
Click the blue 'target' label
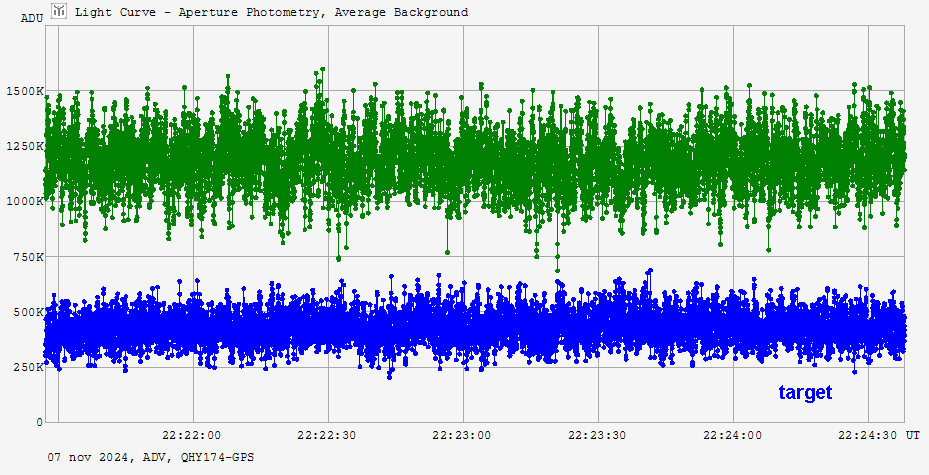click(x=805, y=392)
